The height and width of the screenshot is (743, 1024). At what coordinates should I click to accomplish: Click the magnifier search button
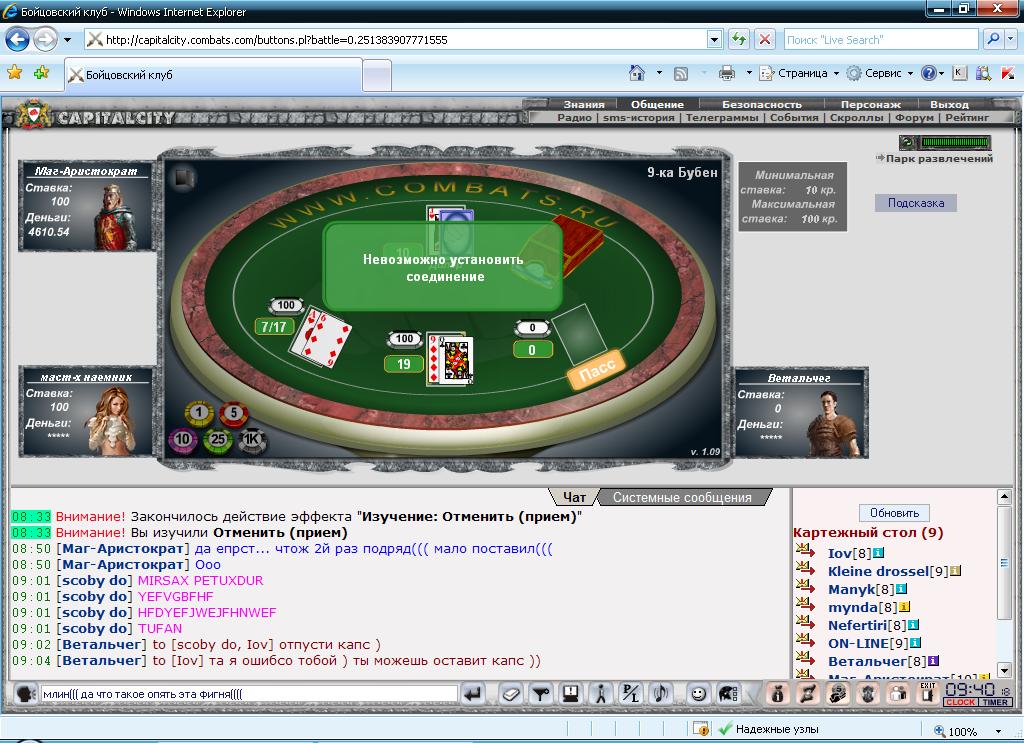point(993,40)
